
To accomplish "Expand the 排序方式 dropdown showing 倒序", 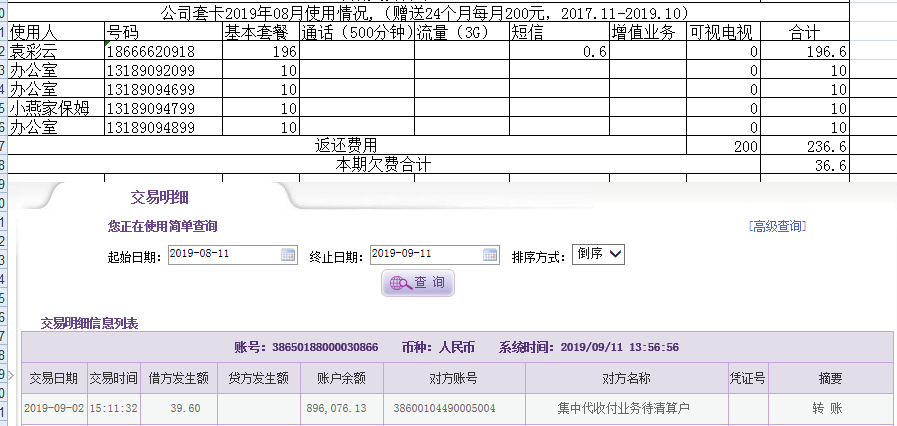I will click(x=599, y=254).
